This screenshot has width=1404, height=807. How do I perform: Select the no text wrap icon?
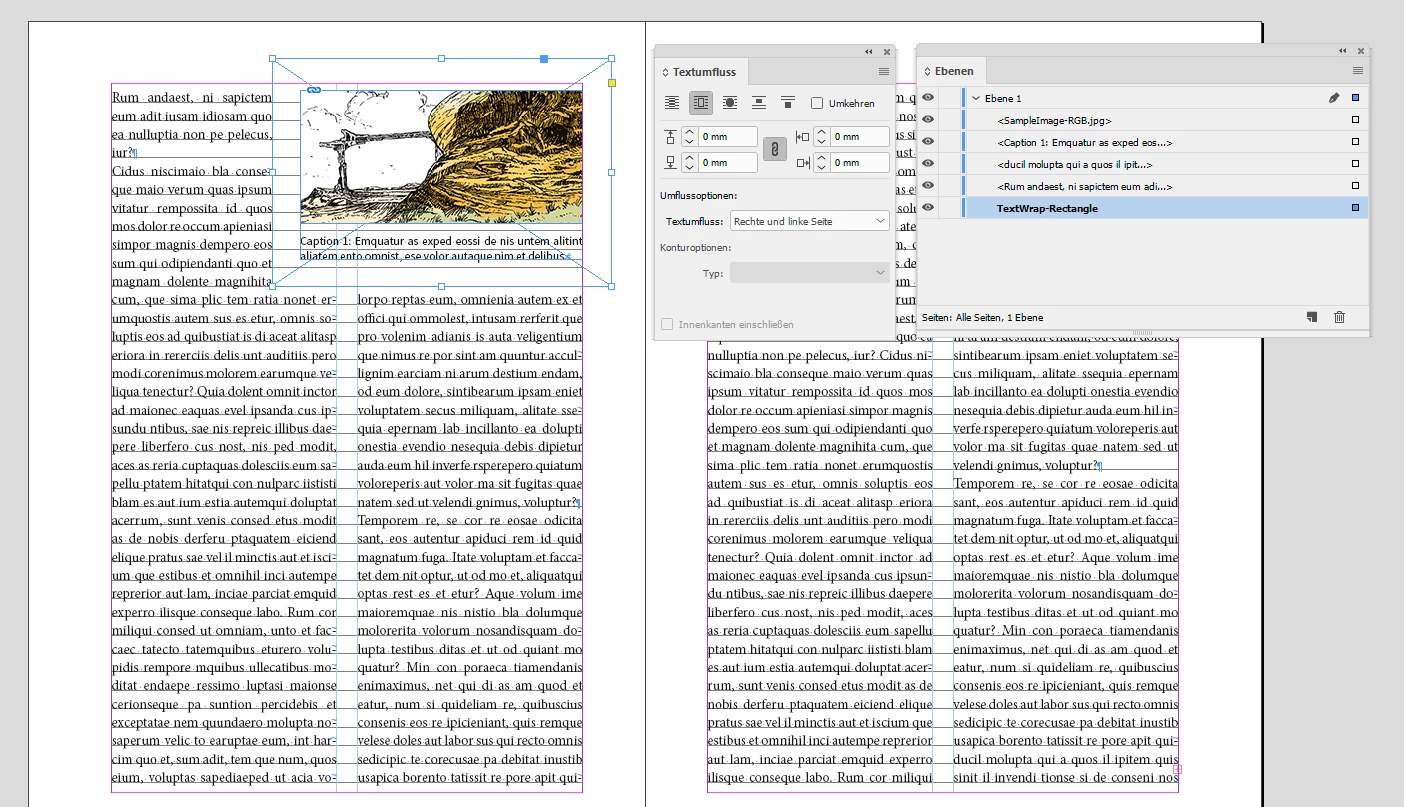pyautogui.click(x=672, y=102)
